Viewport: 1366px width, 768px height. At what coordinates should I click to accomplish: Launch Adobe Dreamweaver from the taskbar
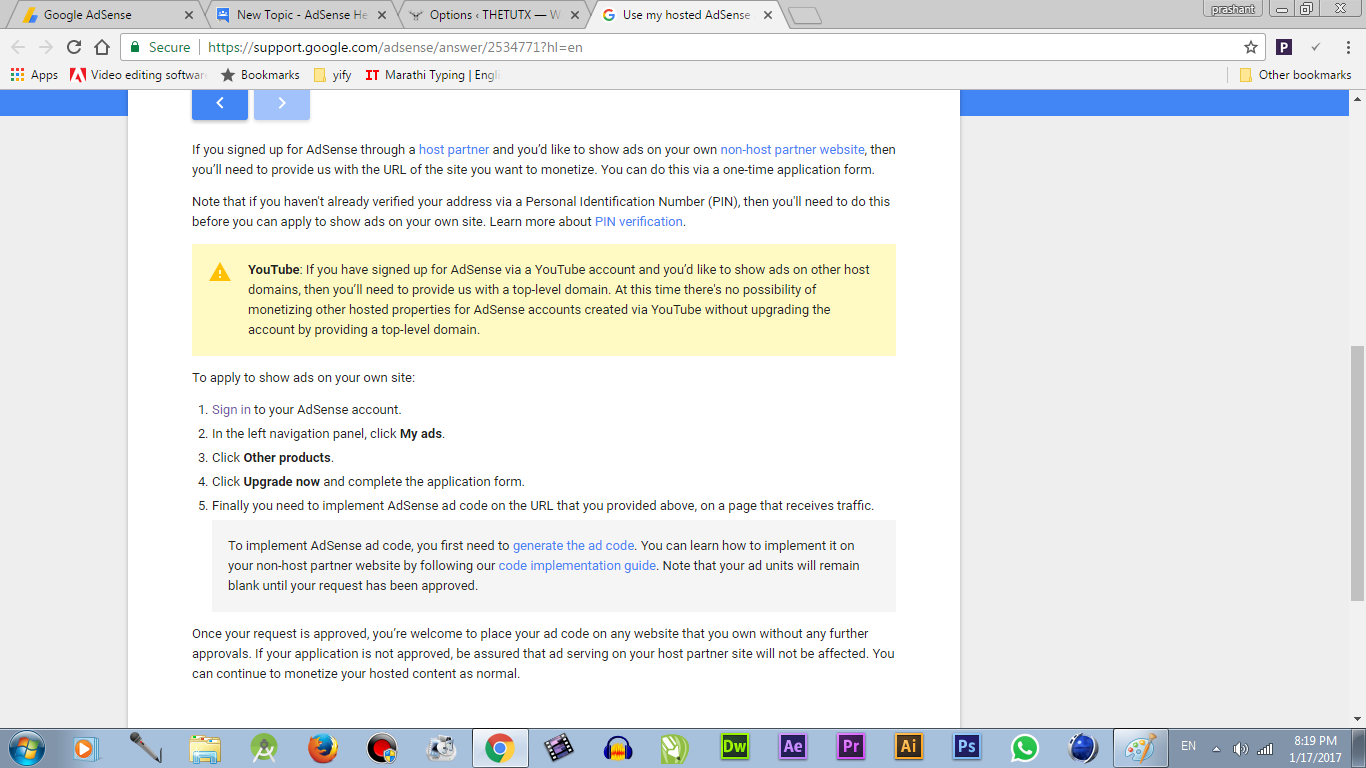click(735, 747)
